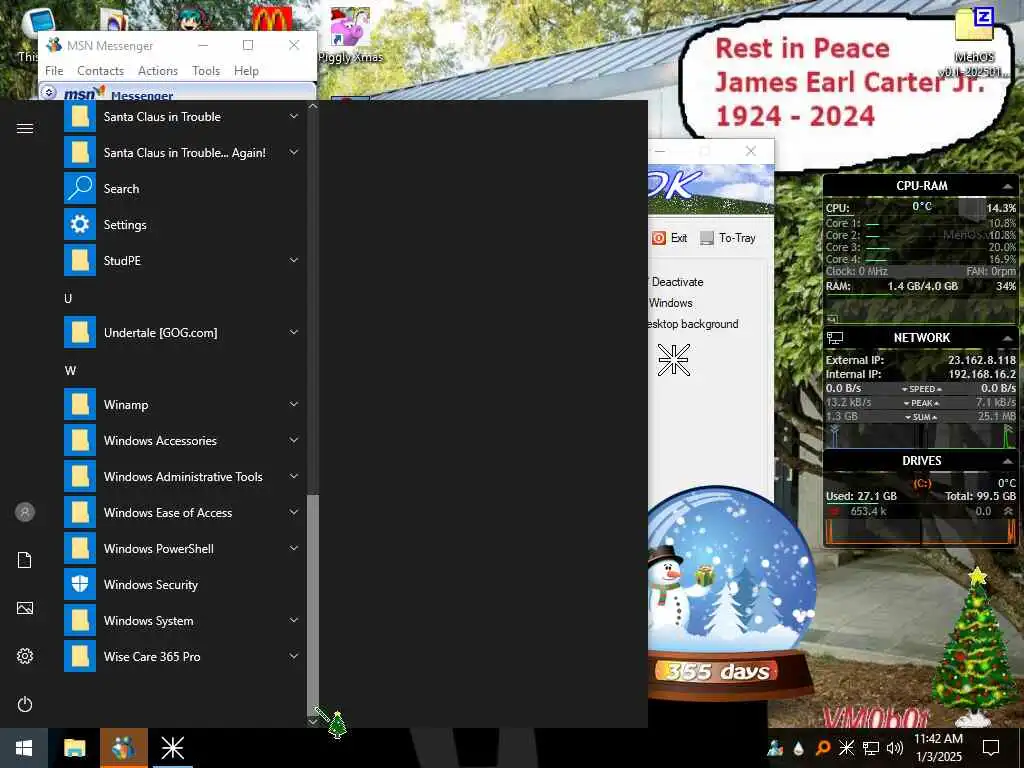Jump to the letter W section header
This screenshot has width=1024, height=768.
[x=71, y=370]
